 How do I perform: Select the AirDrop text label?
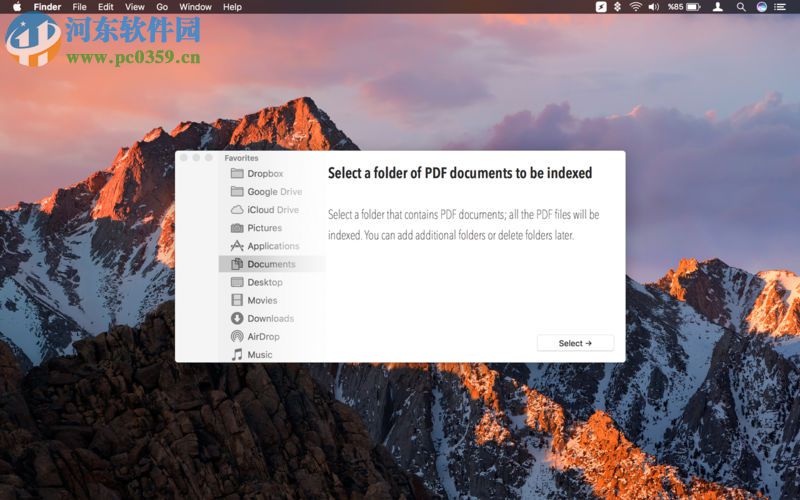(x=263, y=336)
